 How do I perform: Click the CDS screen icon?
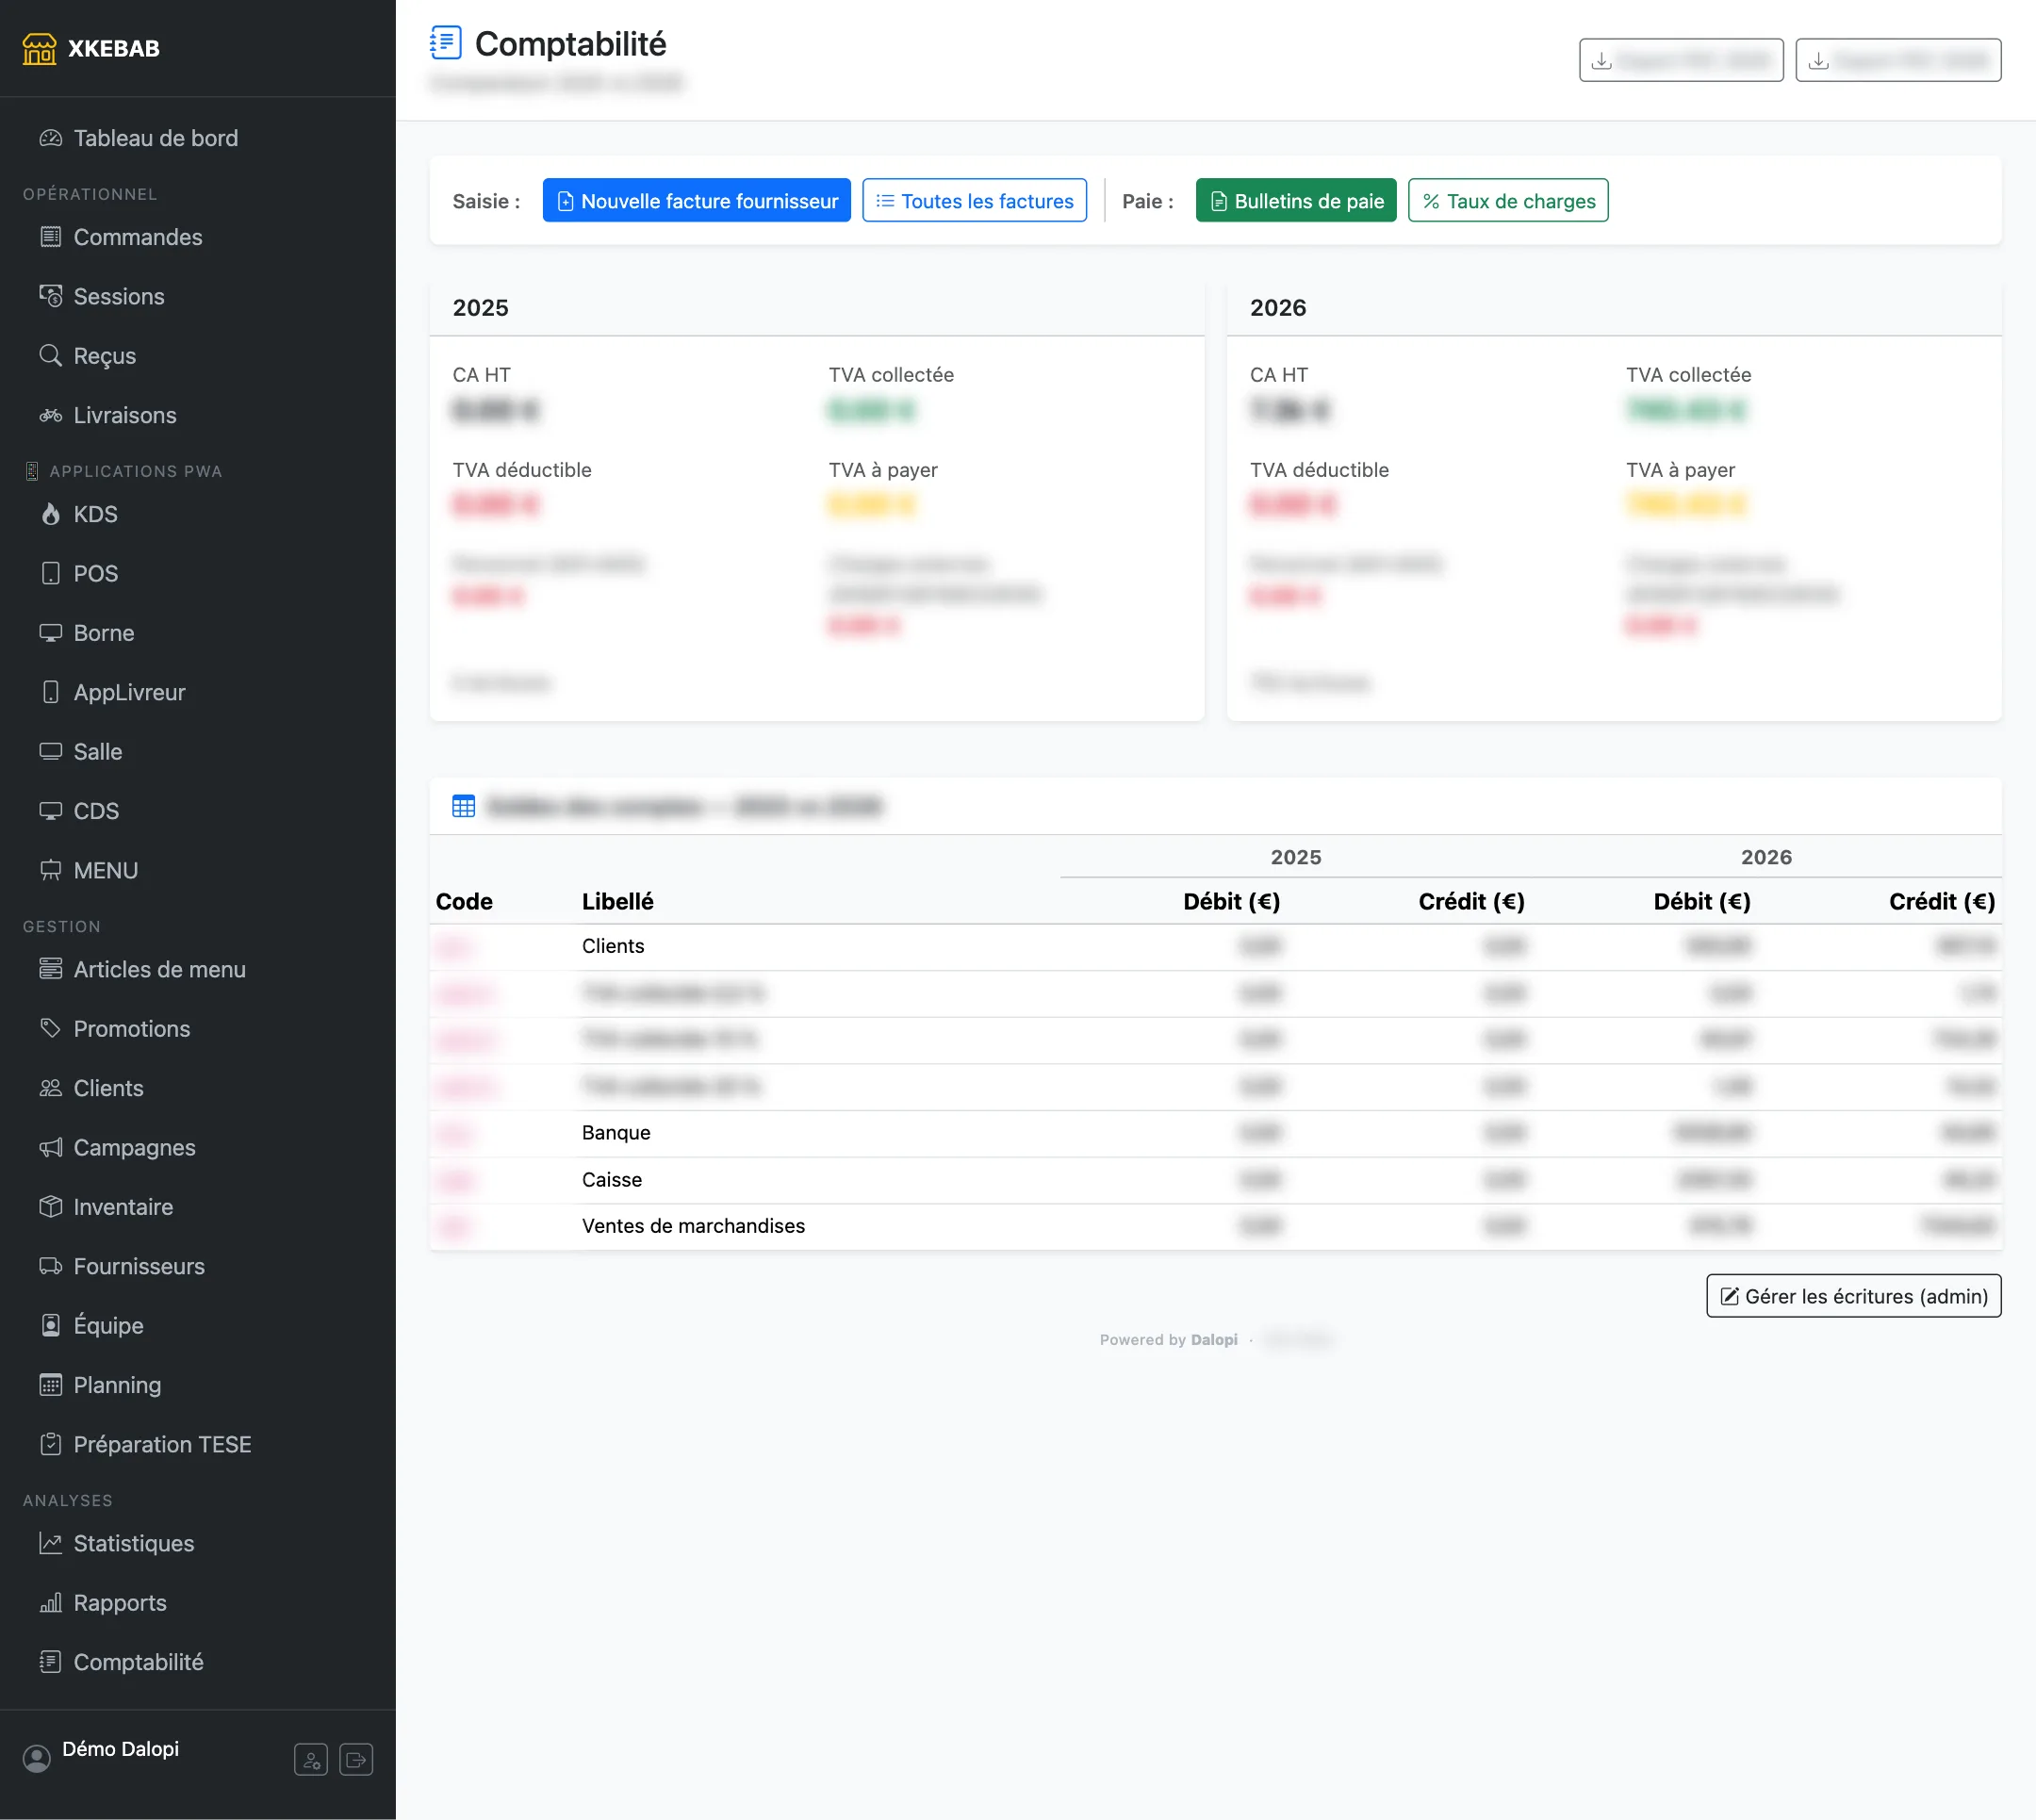tap(51, 811)
